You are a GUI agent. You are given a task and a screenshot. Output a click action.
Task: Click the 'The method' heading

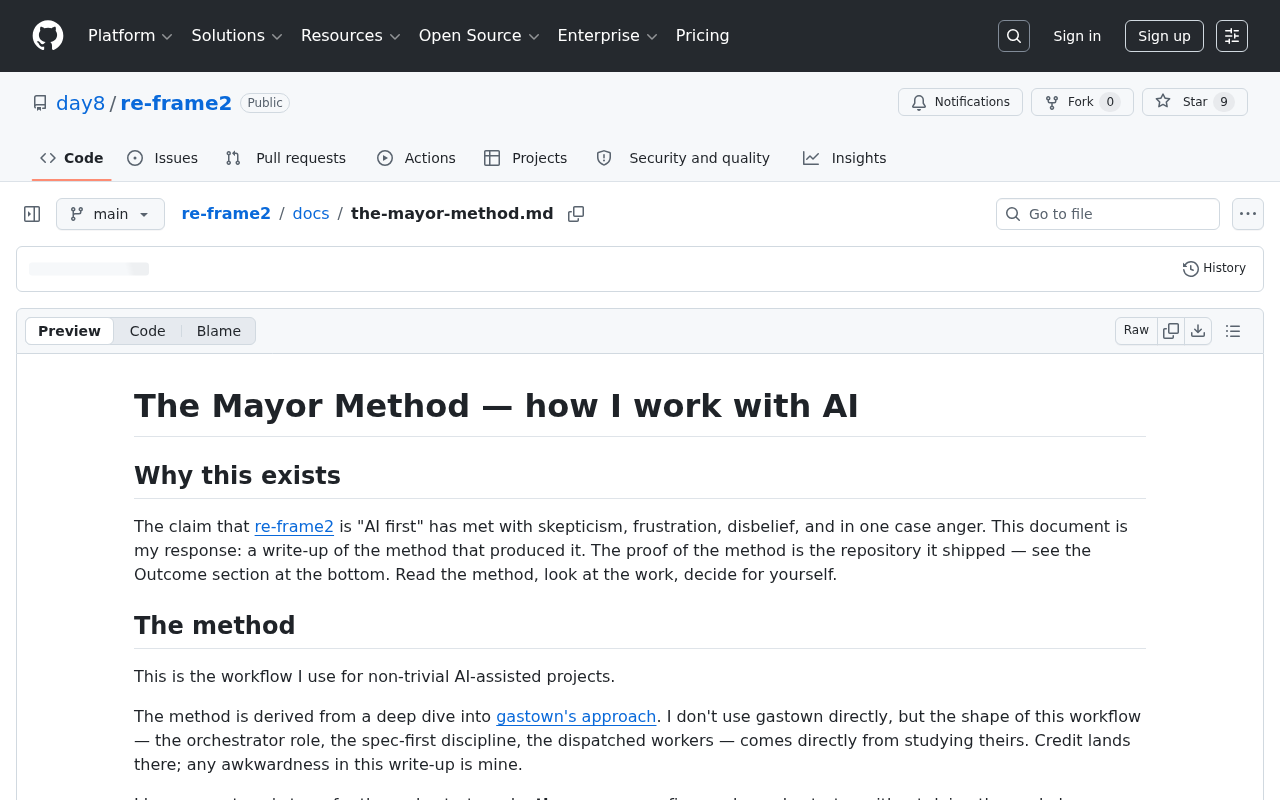(x=214, y=625)
